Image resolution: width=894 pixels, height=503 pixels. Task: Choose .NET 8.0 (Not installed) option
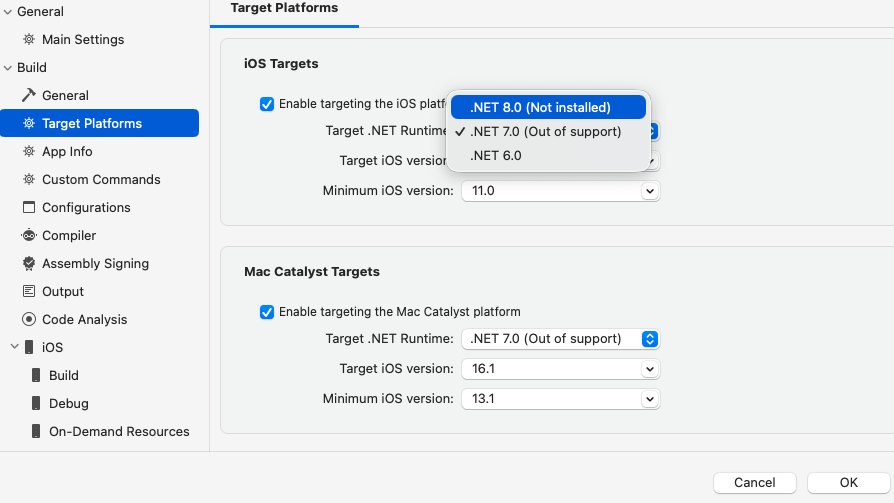click(540, 107)
